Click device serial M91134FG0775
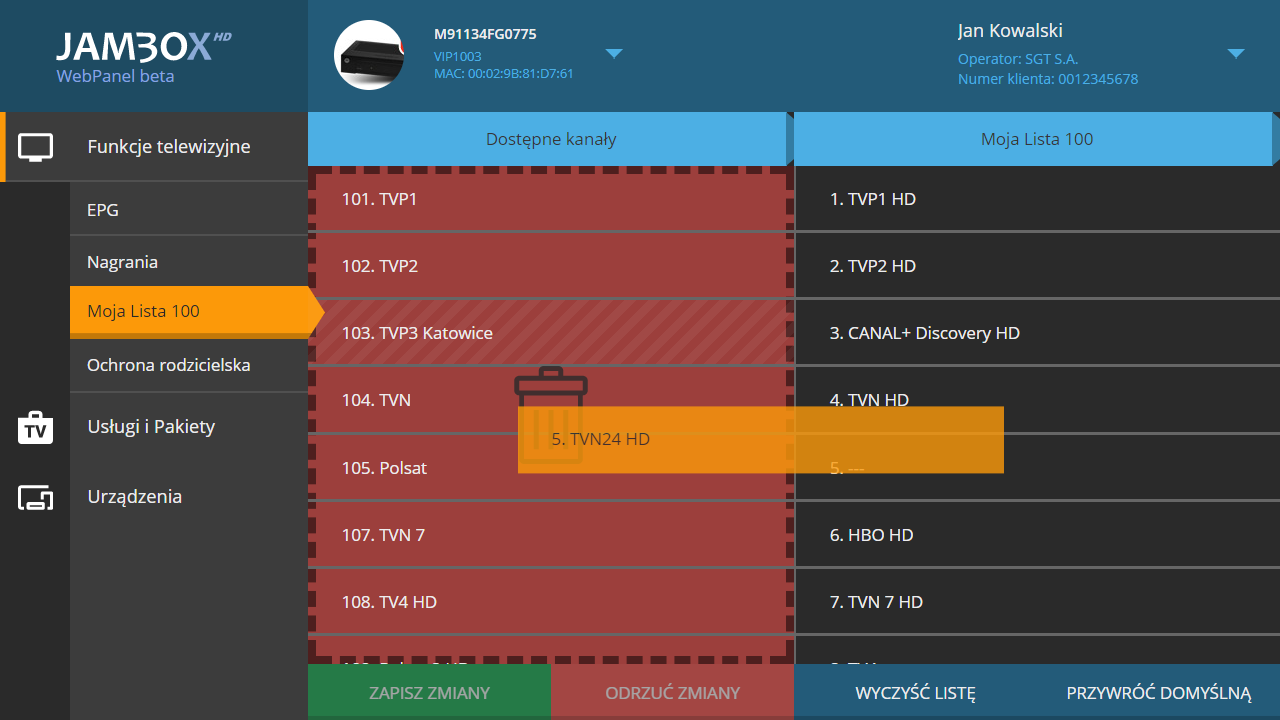 click(485, 34)
